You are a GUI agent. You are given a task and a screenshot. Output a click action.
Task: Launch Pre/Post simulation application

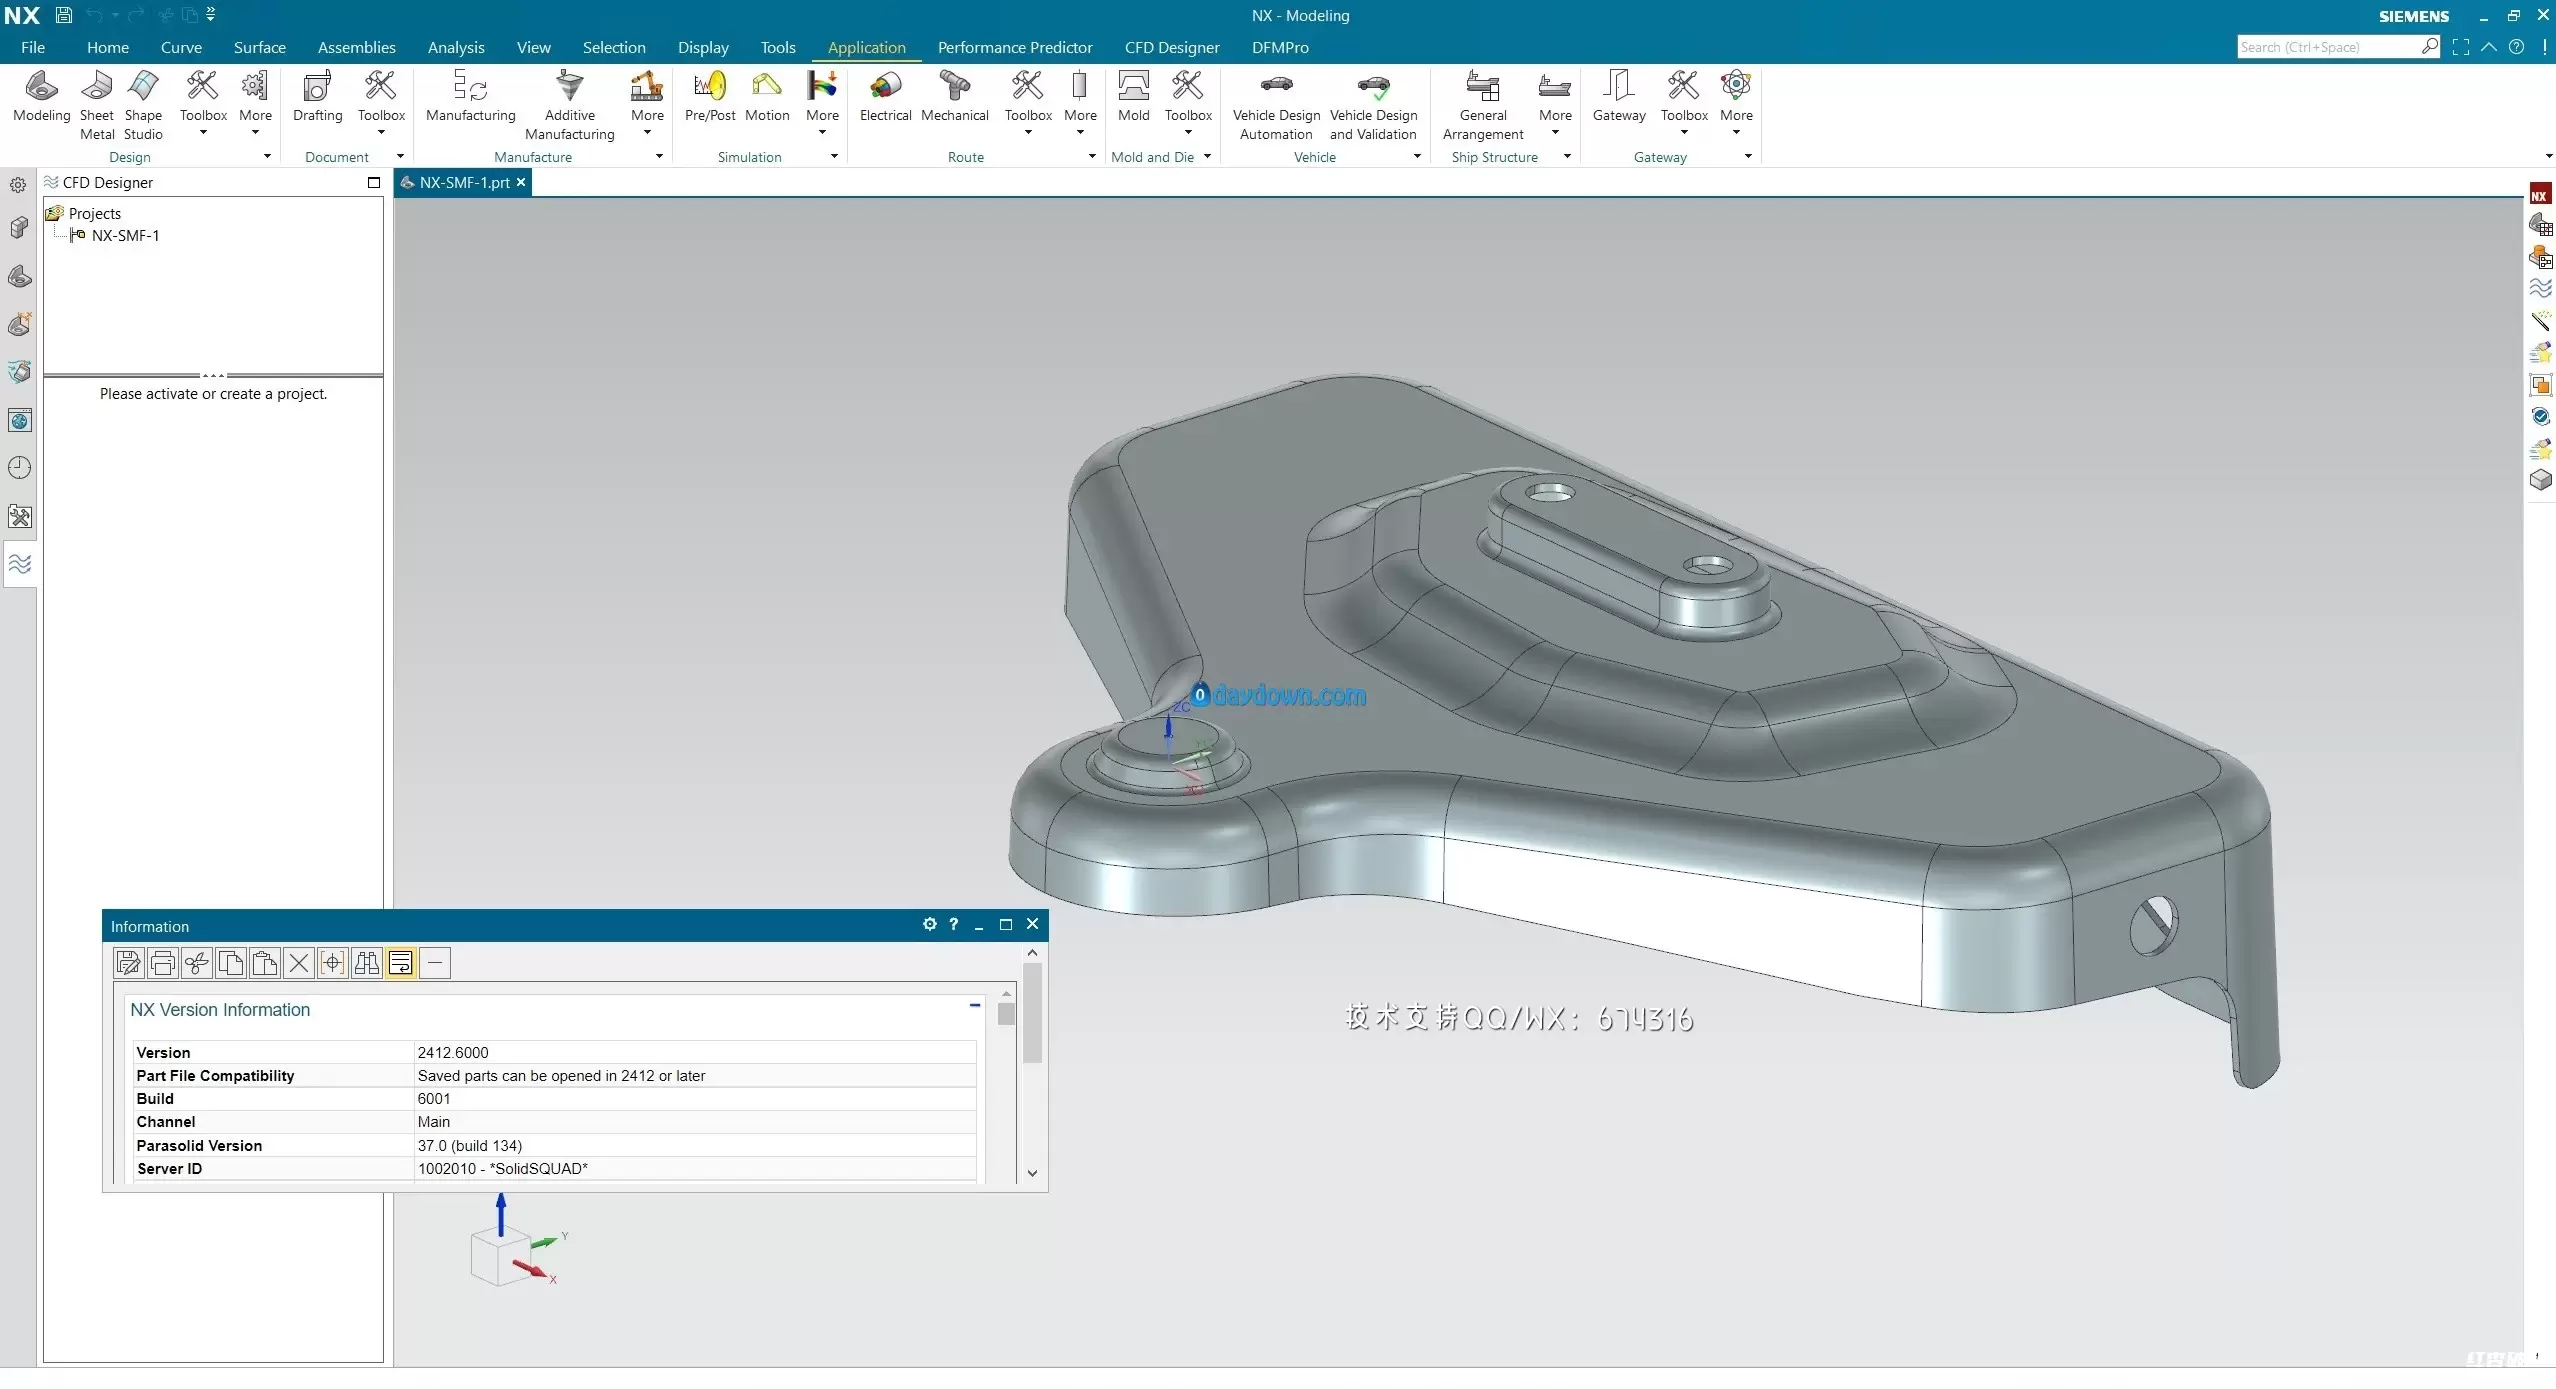point(710,97)
